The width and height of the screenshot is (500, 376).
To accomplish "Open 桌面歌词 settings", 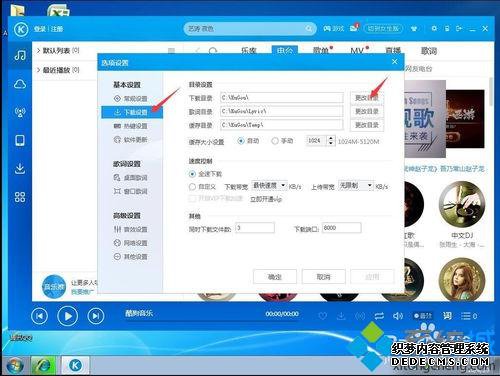I will [132, 178].
